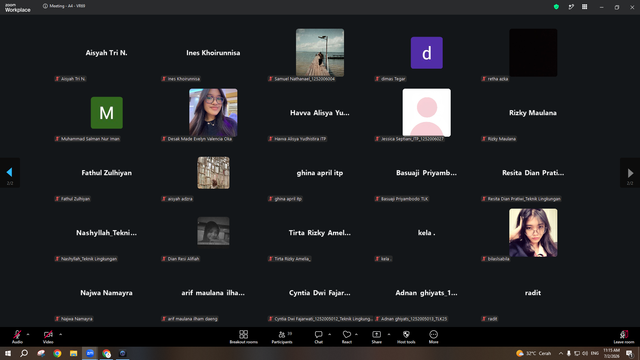Unmute microphone with the Audio button
Image resolution: width=640 pixels, height=360 pixels.
17,336
